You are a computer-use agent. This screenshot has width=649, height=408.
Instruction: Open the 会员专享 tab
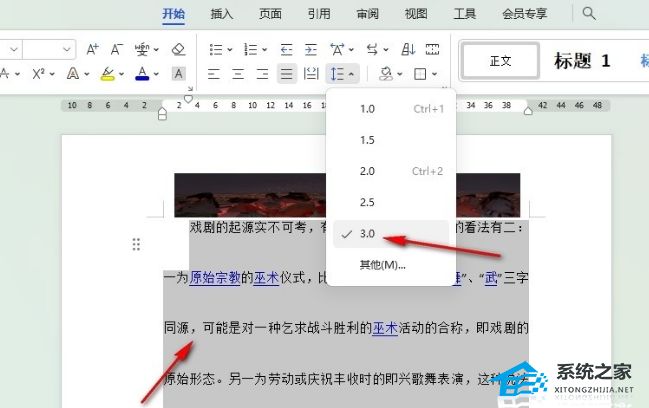[524, 14]
